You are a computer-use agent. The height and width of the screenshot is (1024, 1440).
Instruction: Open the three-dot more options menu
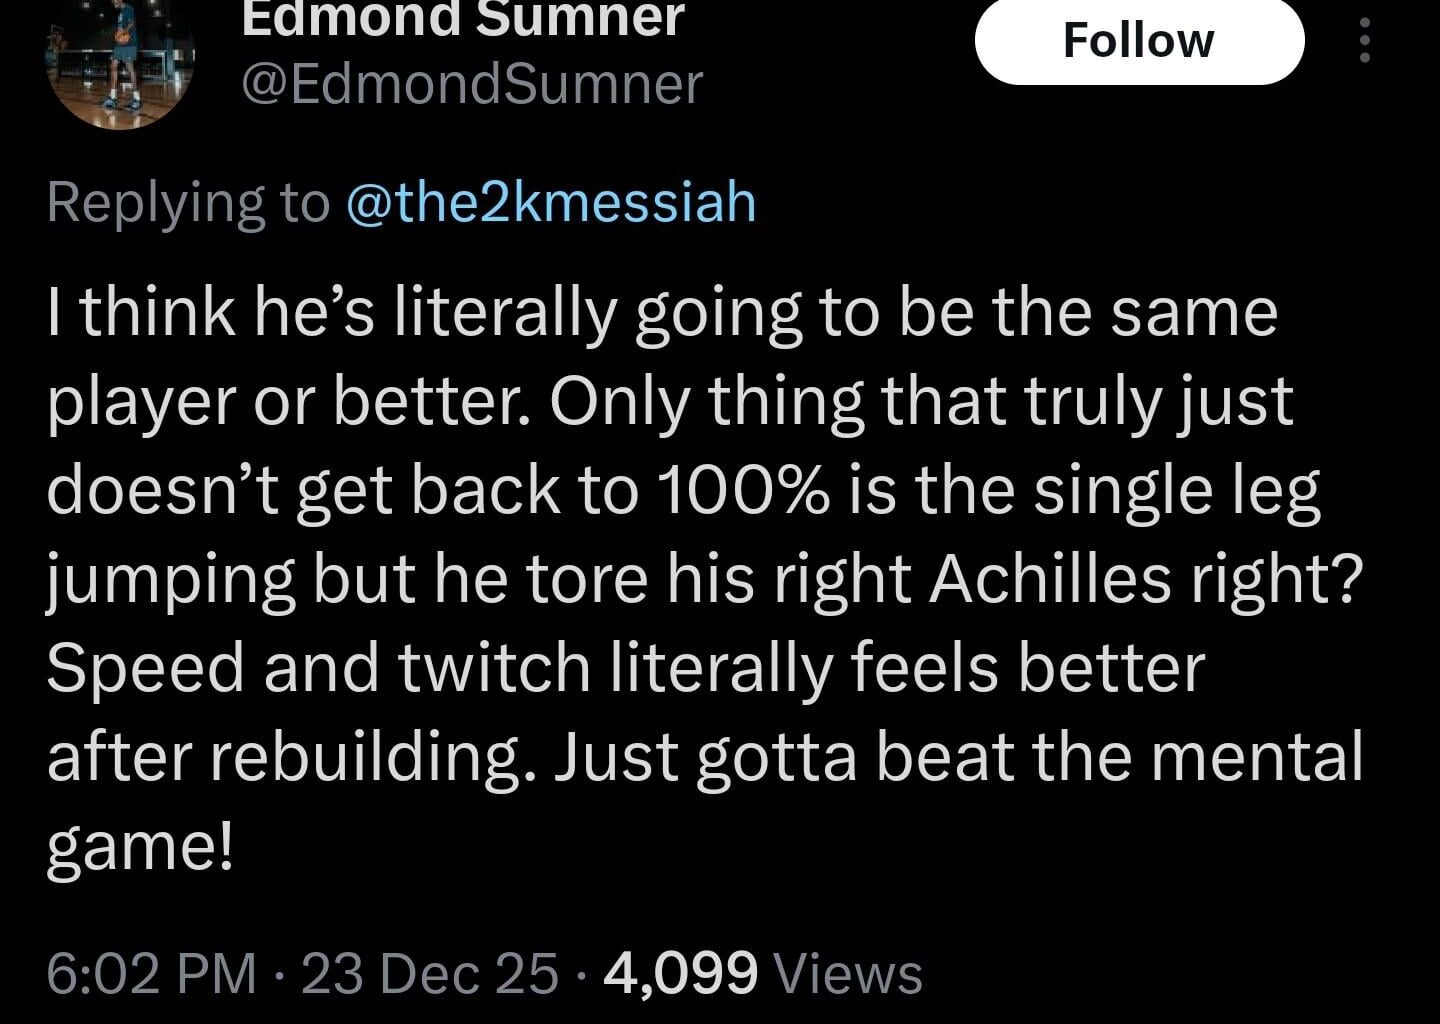tap(1365, 42)
